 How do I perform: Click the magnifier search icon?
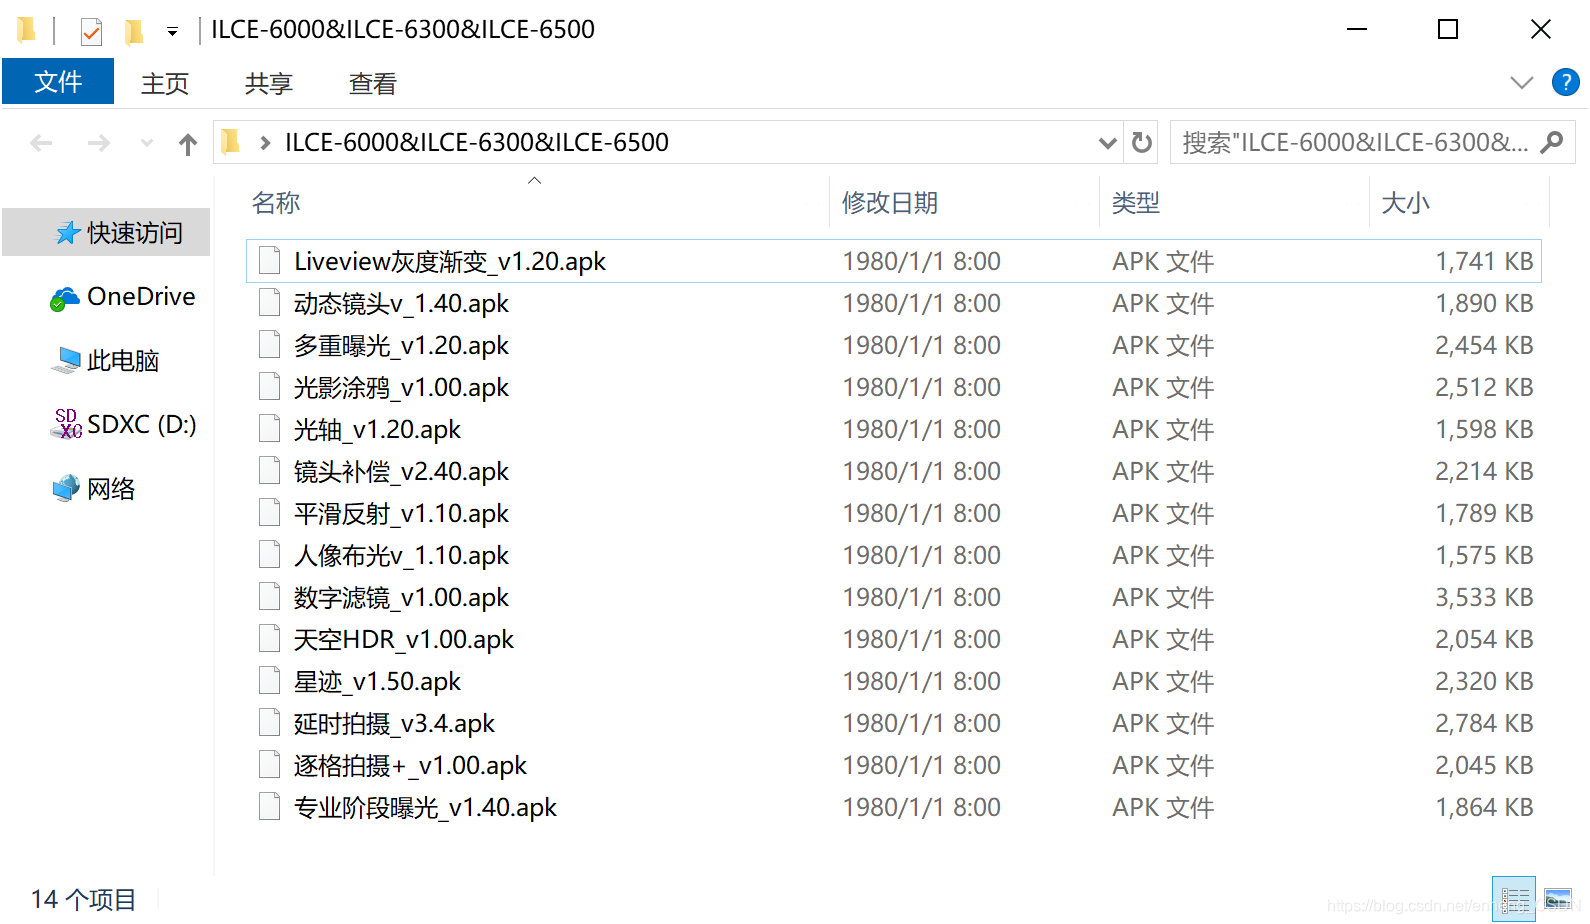coord(1552,143)
